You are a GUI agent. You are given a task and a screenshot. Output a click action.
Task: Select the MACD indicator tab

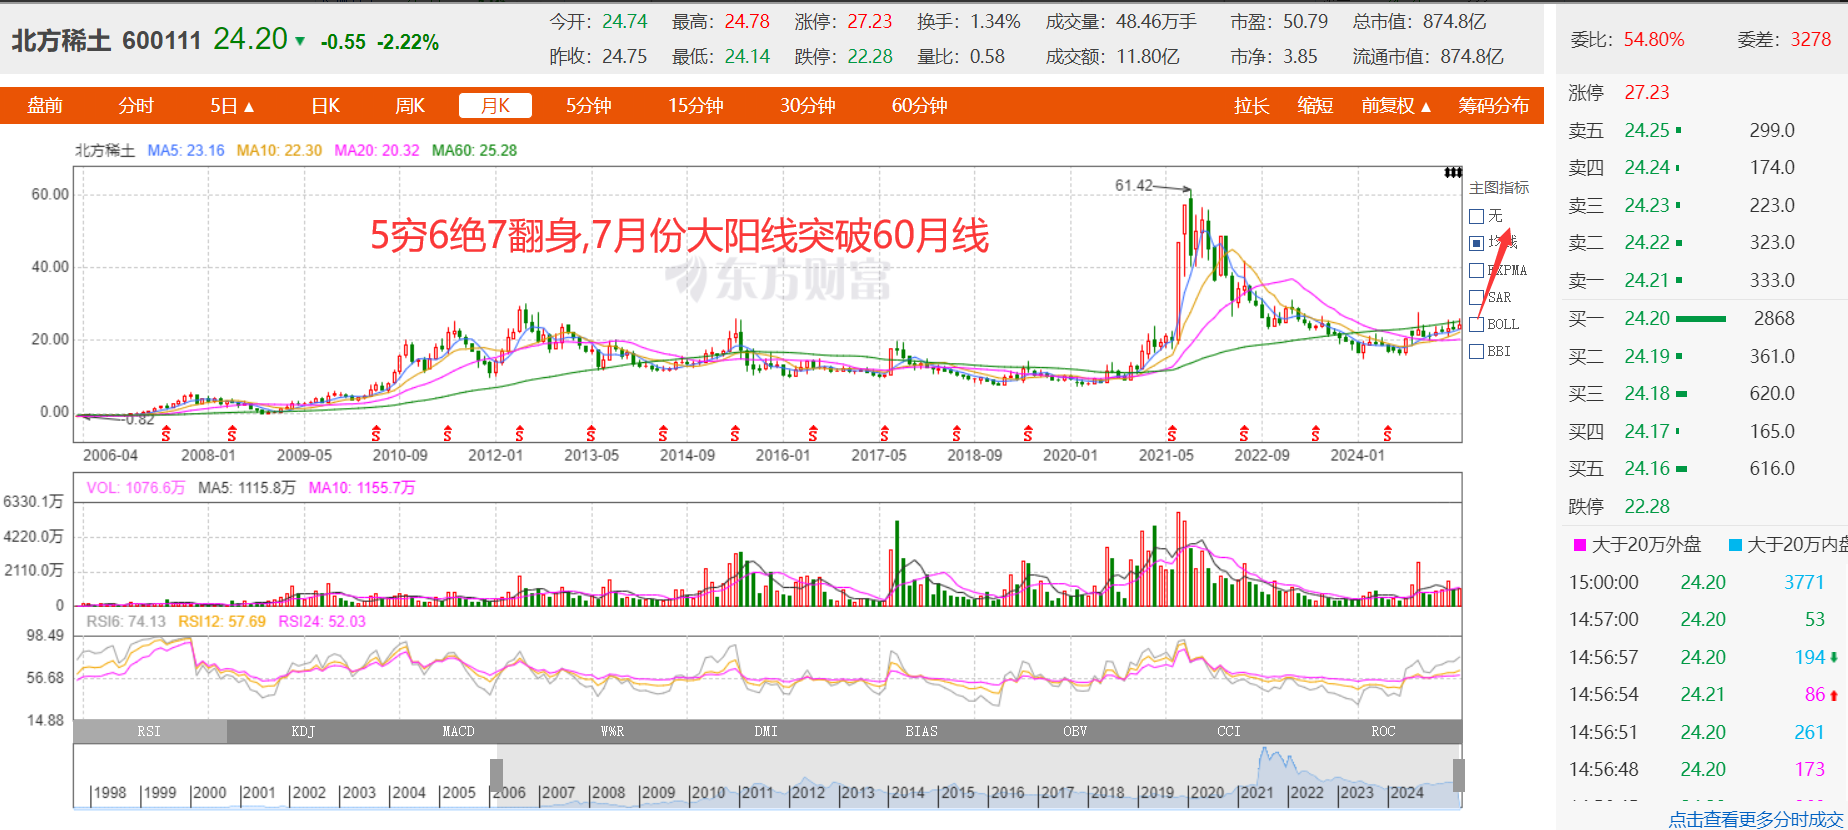(458, 732)
